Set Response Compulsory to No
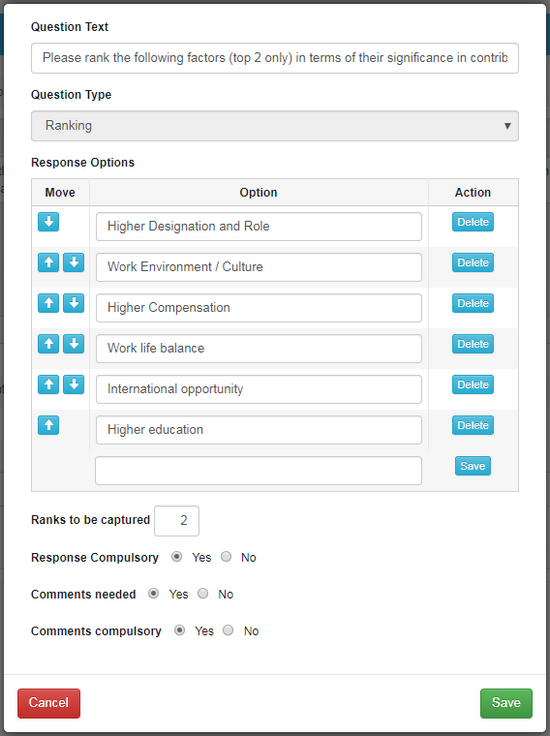The width and height of the screenshot is (550, 736). pos(226,557)
